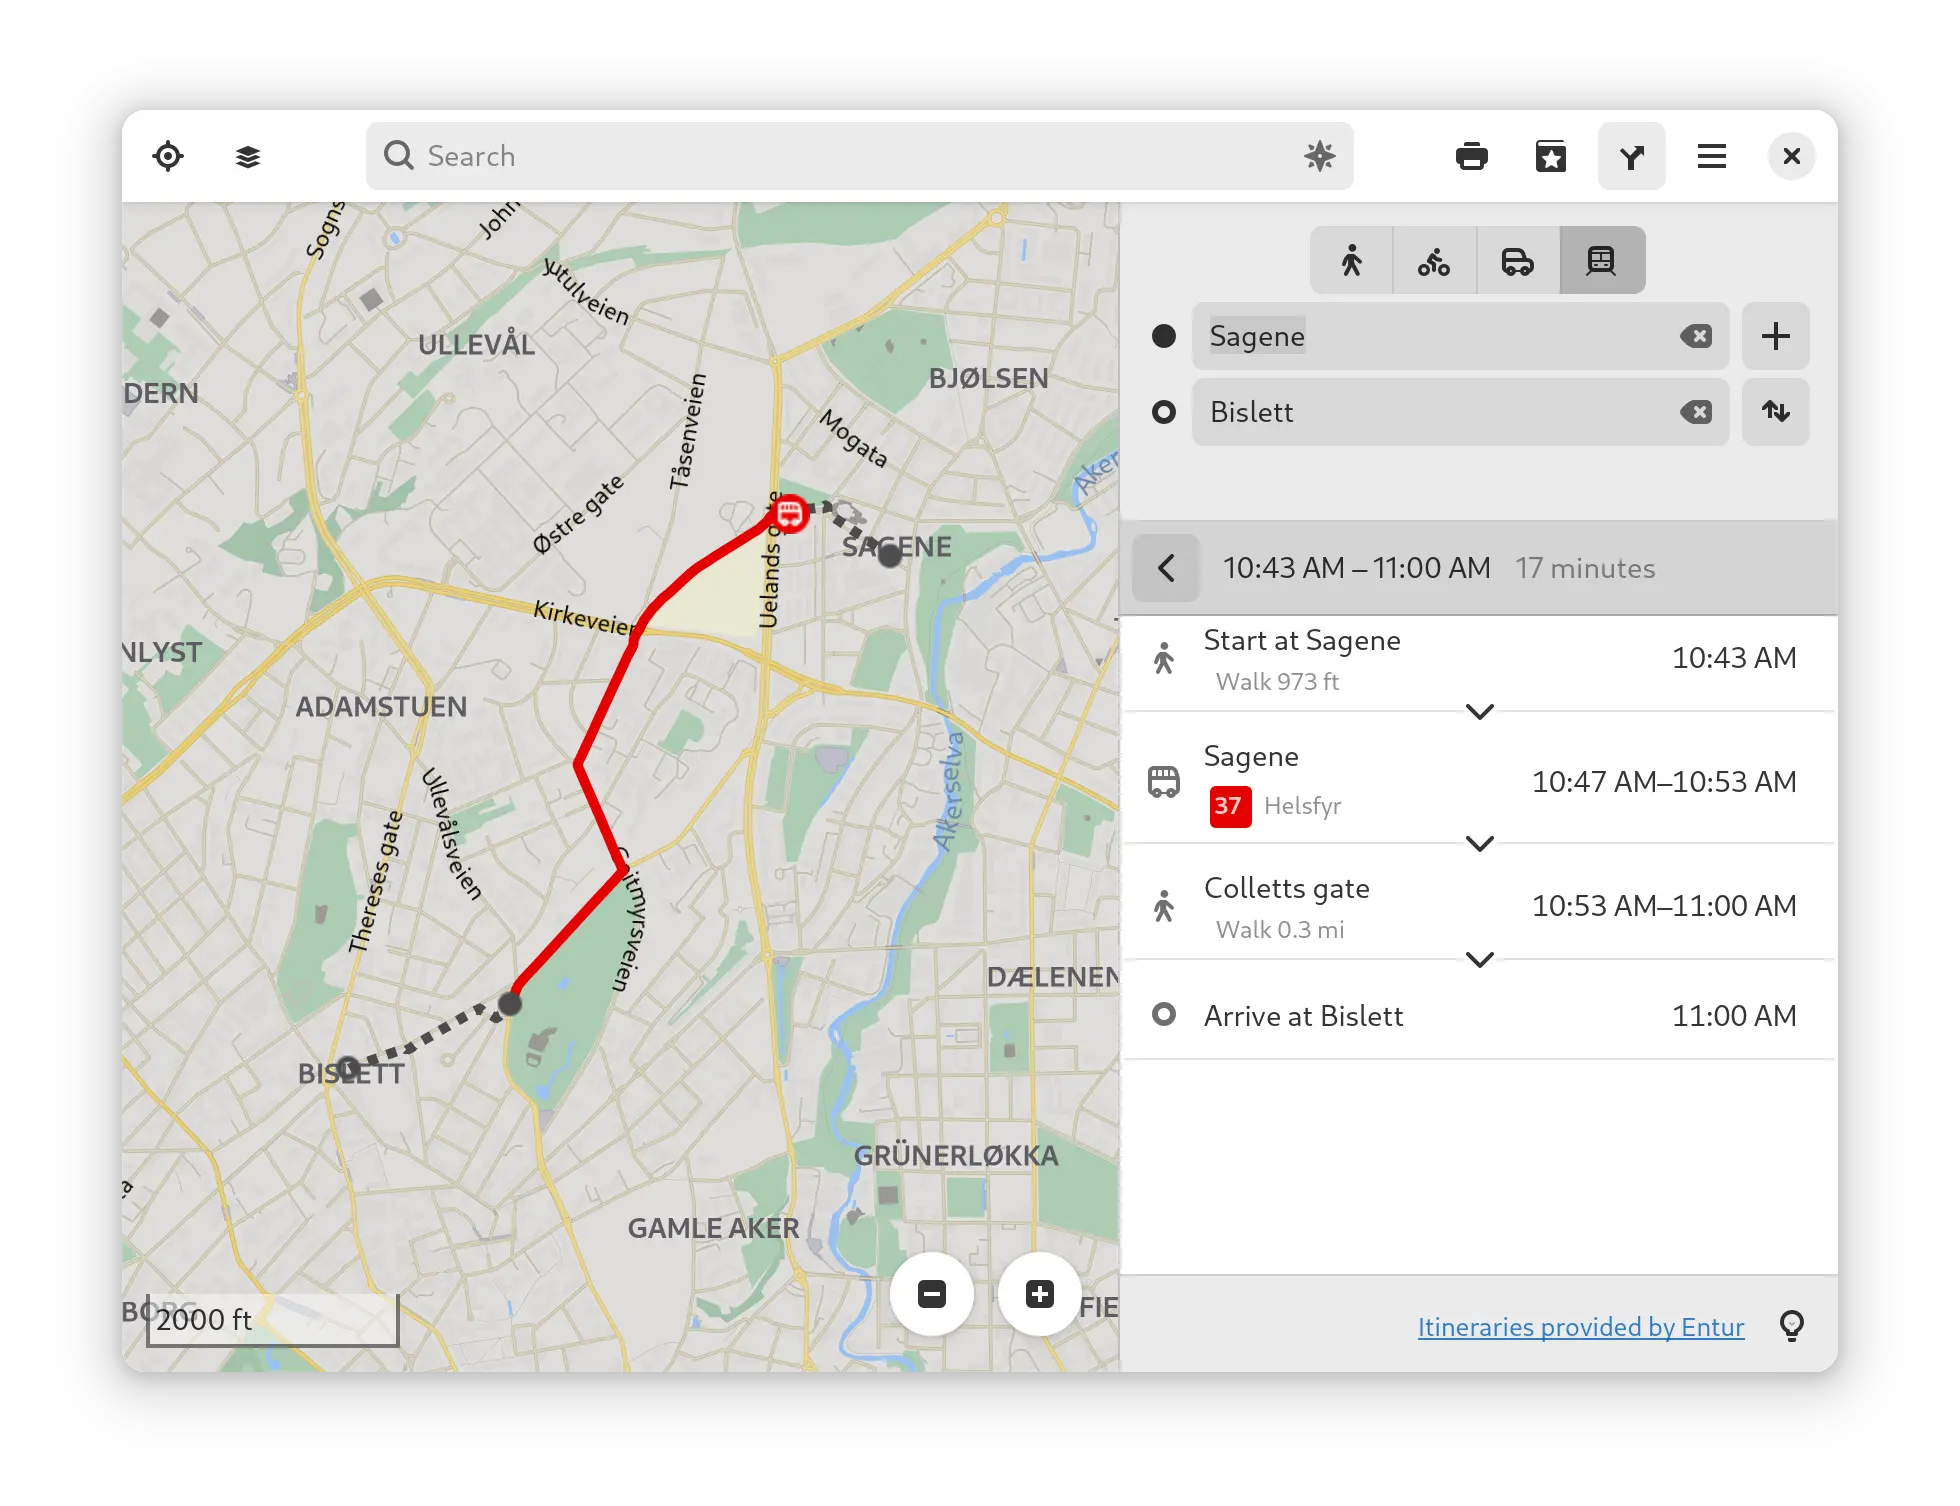Select public transit mode
The height and width of the screenshot is (1506, 1960).
click(x=1601, y=261)
